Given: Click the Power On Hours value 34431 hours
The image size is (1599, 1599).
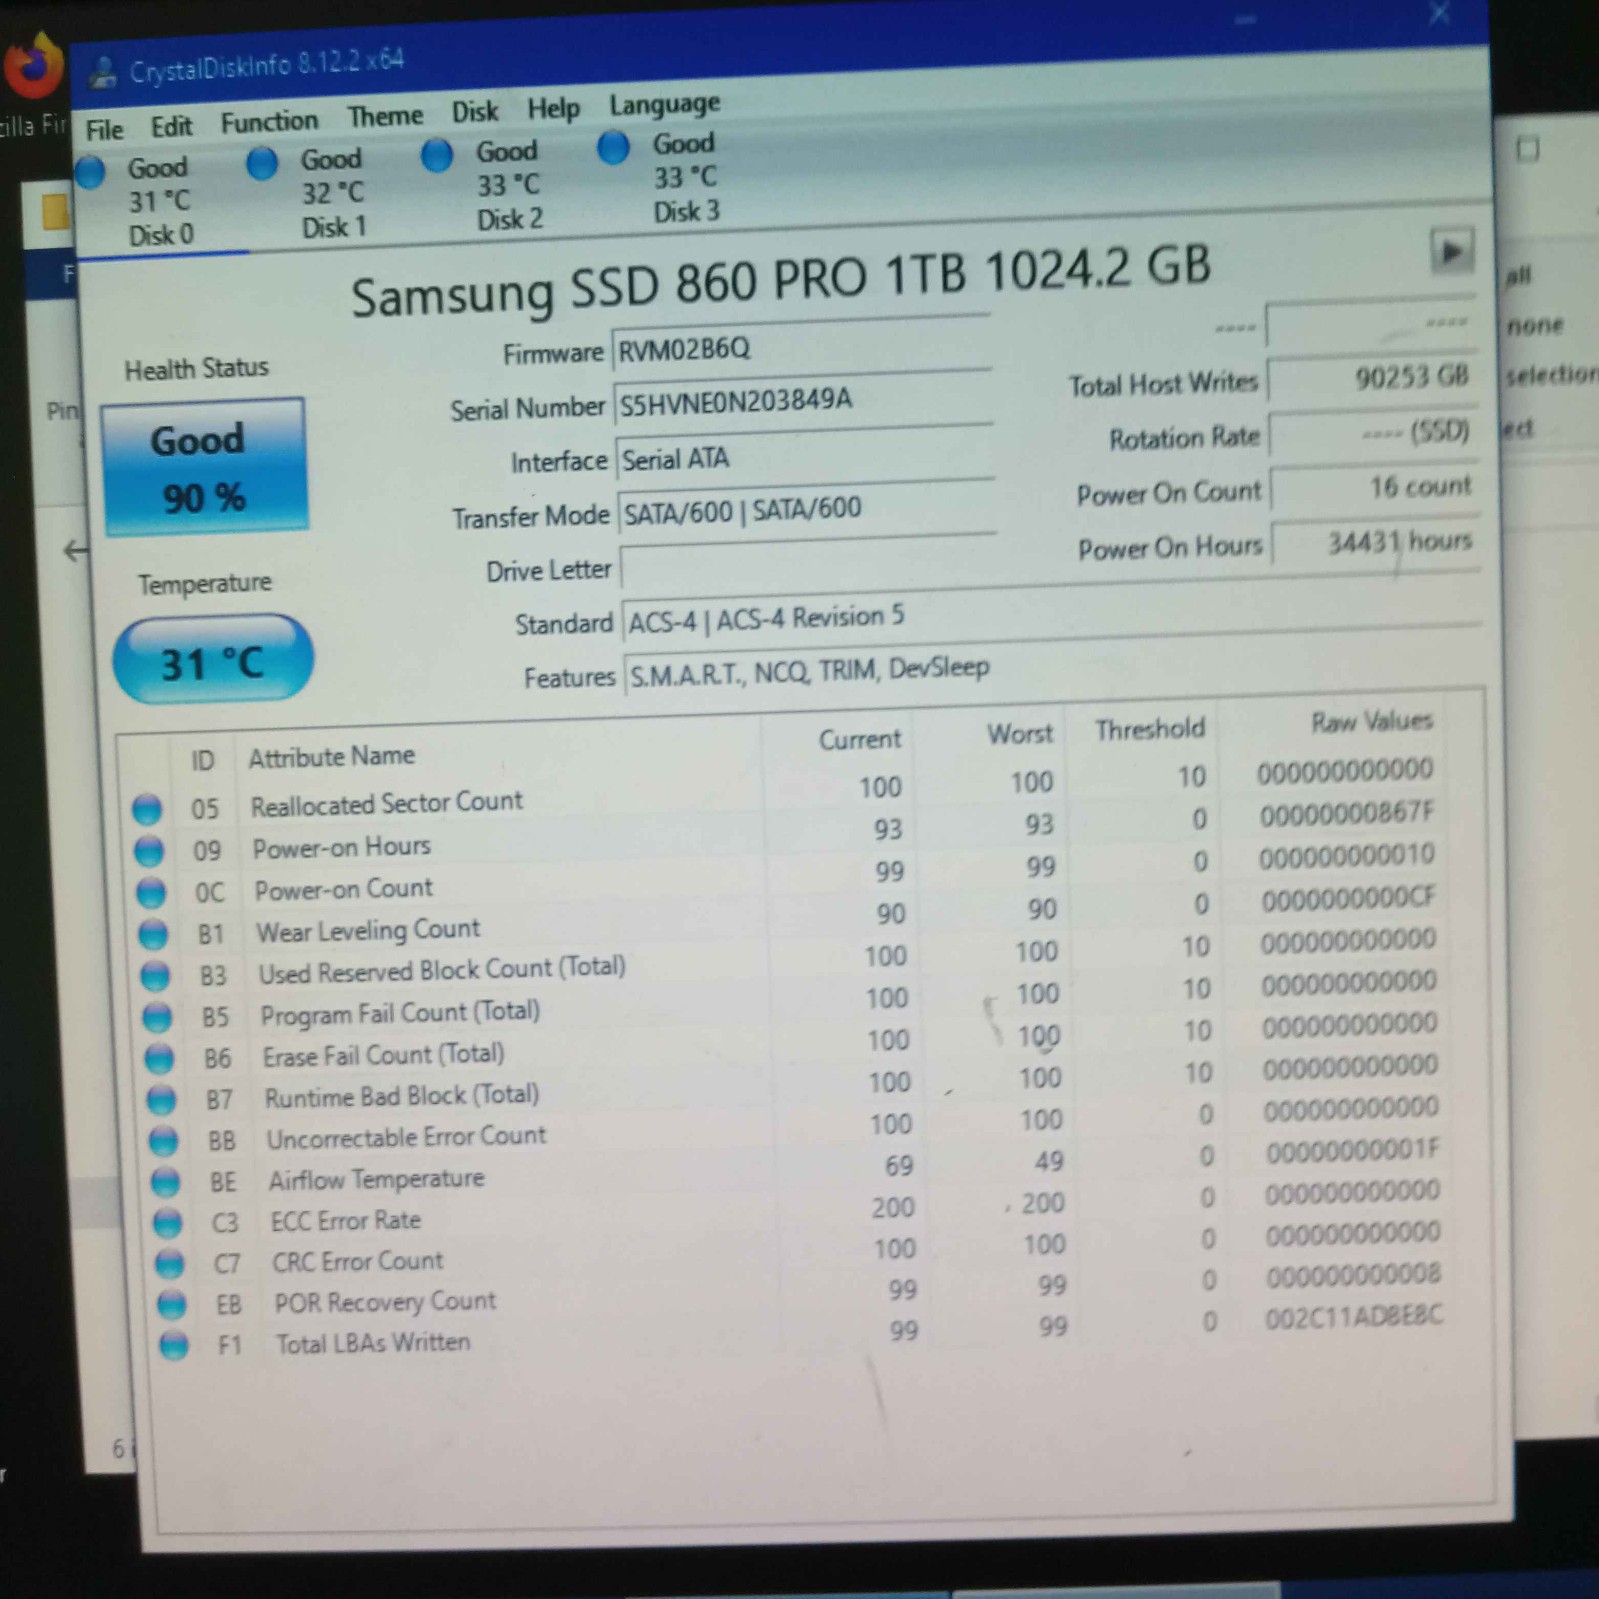Looking at the screenshot, I should [x=1376, y=542].
